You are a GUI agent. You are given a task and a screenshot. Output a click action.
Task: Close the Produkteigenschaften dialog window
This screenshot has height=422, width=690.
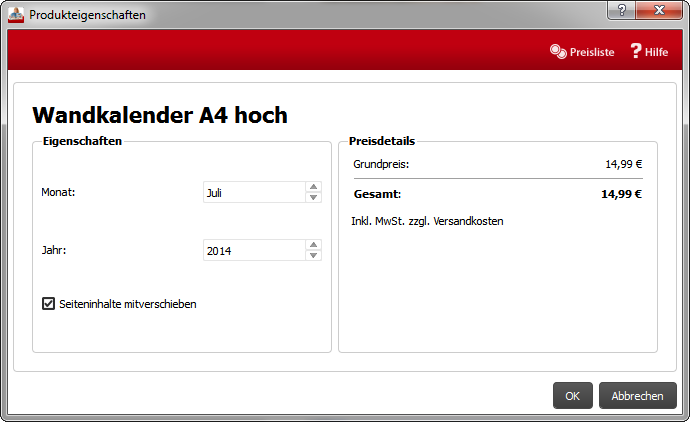point(659,10)
